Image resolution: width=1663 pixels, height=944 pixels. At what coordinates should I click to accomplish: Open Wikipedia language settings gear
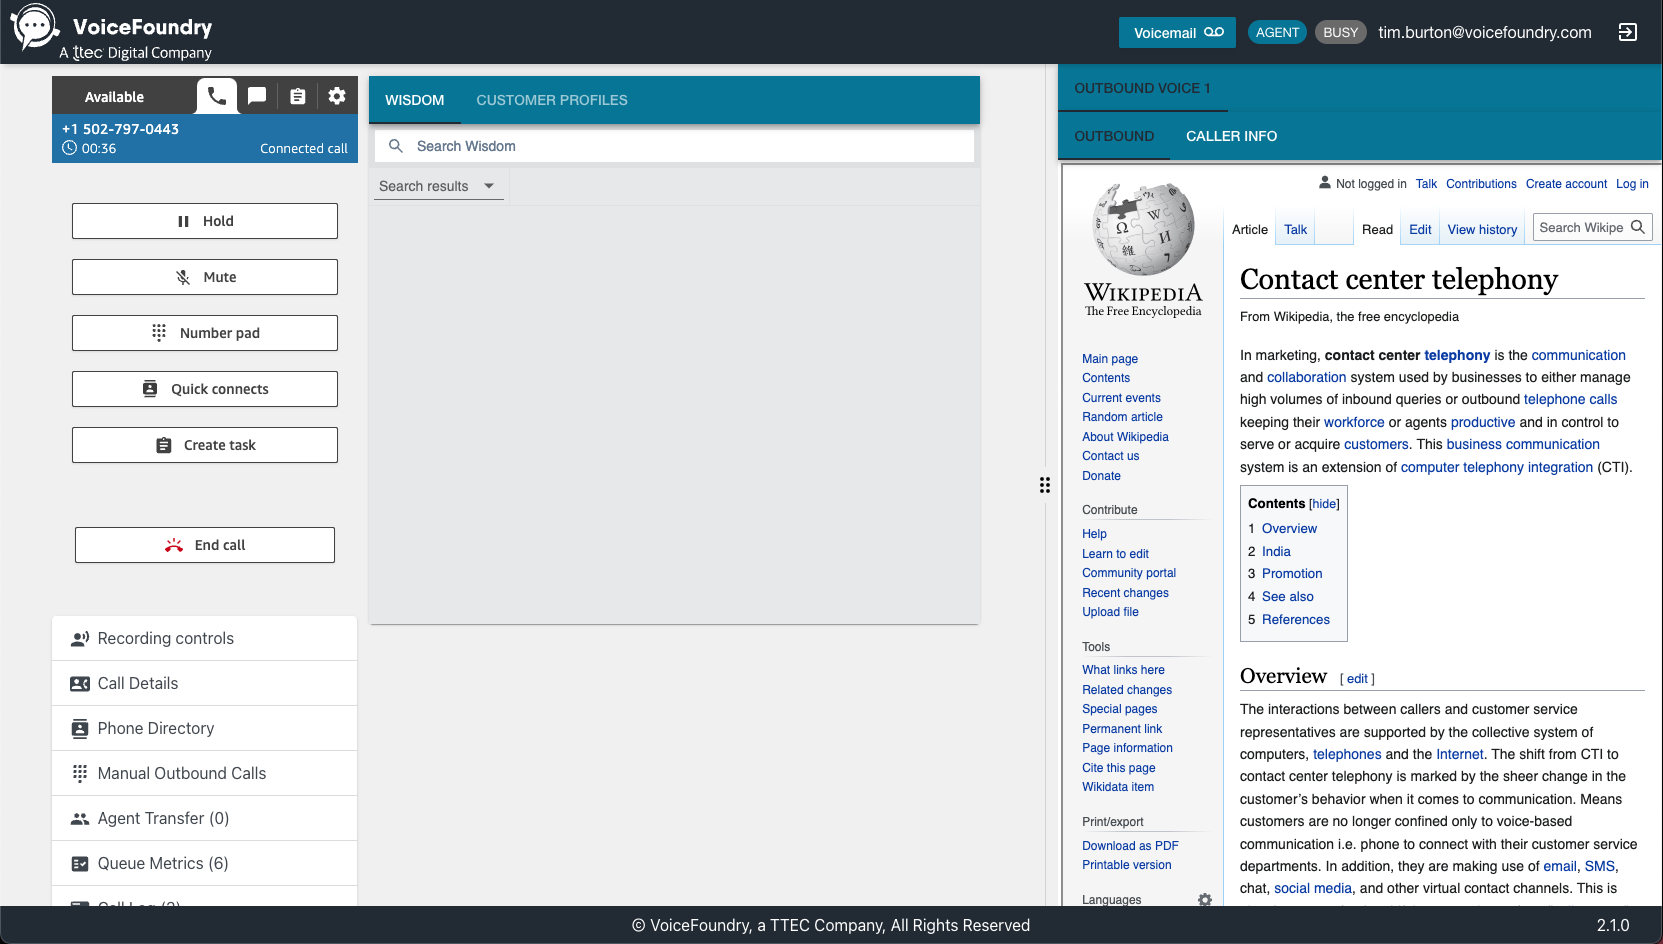(1205, 900)
